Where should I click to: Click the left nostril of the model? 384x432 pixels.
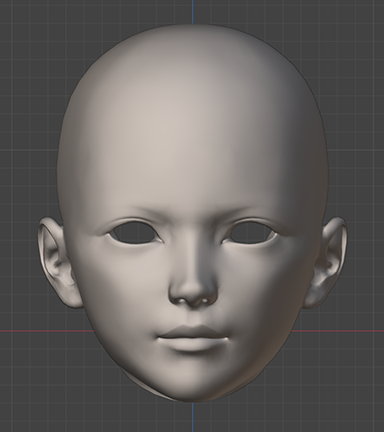[182, 301]
